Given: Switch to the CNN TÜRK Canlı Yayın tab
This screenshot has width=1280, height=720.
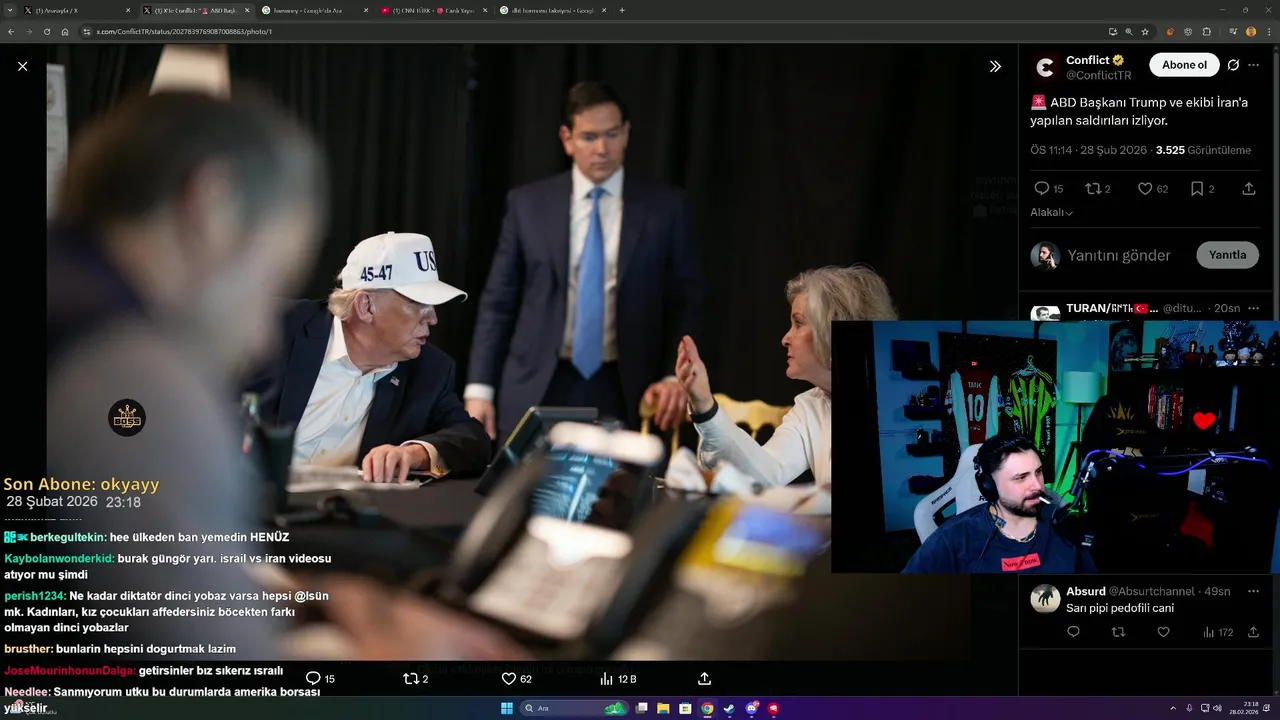Looking at the screenshot, I should (433, 10).
